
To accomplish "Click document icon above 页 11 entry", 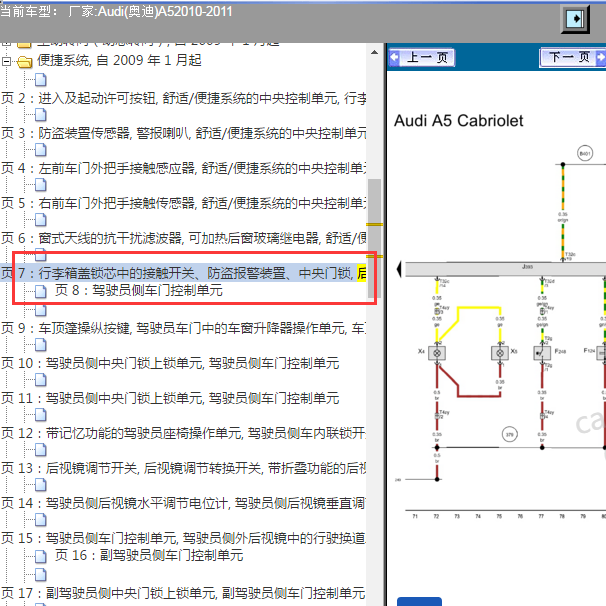I will click(x=41, y=380).
